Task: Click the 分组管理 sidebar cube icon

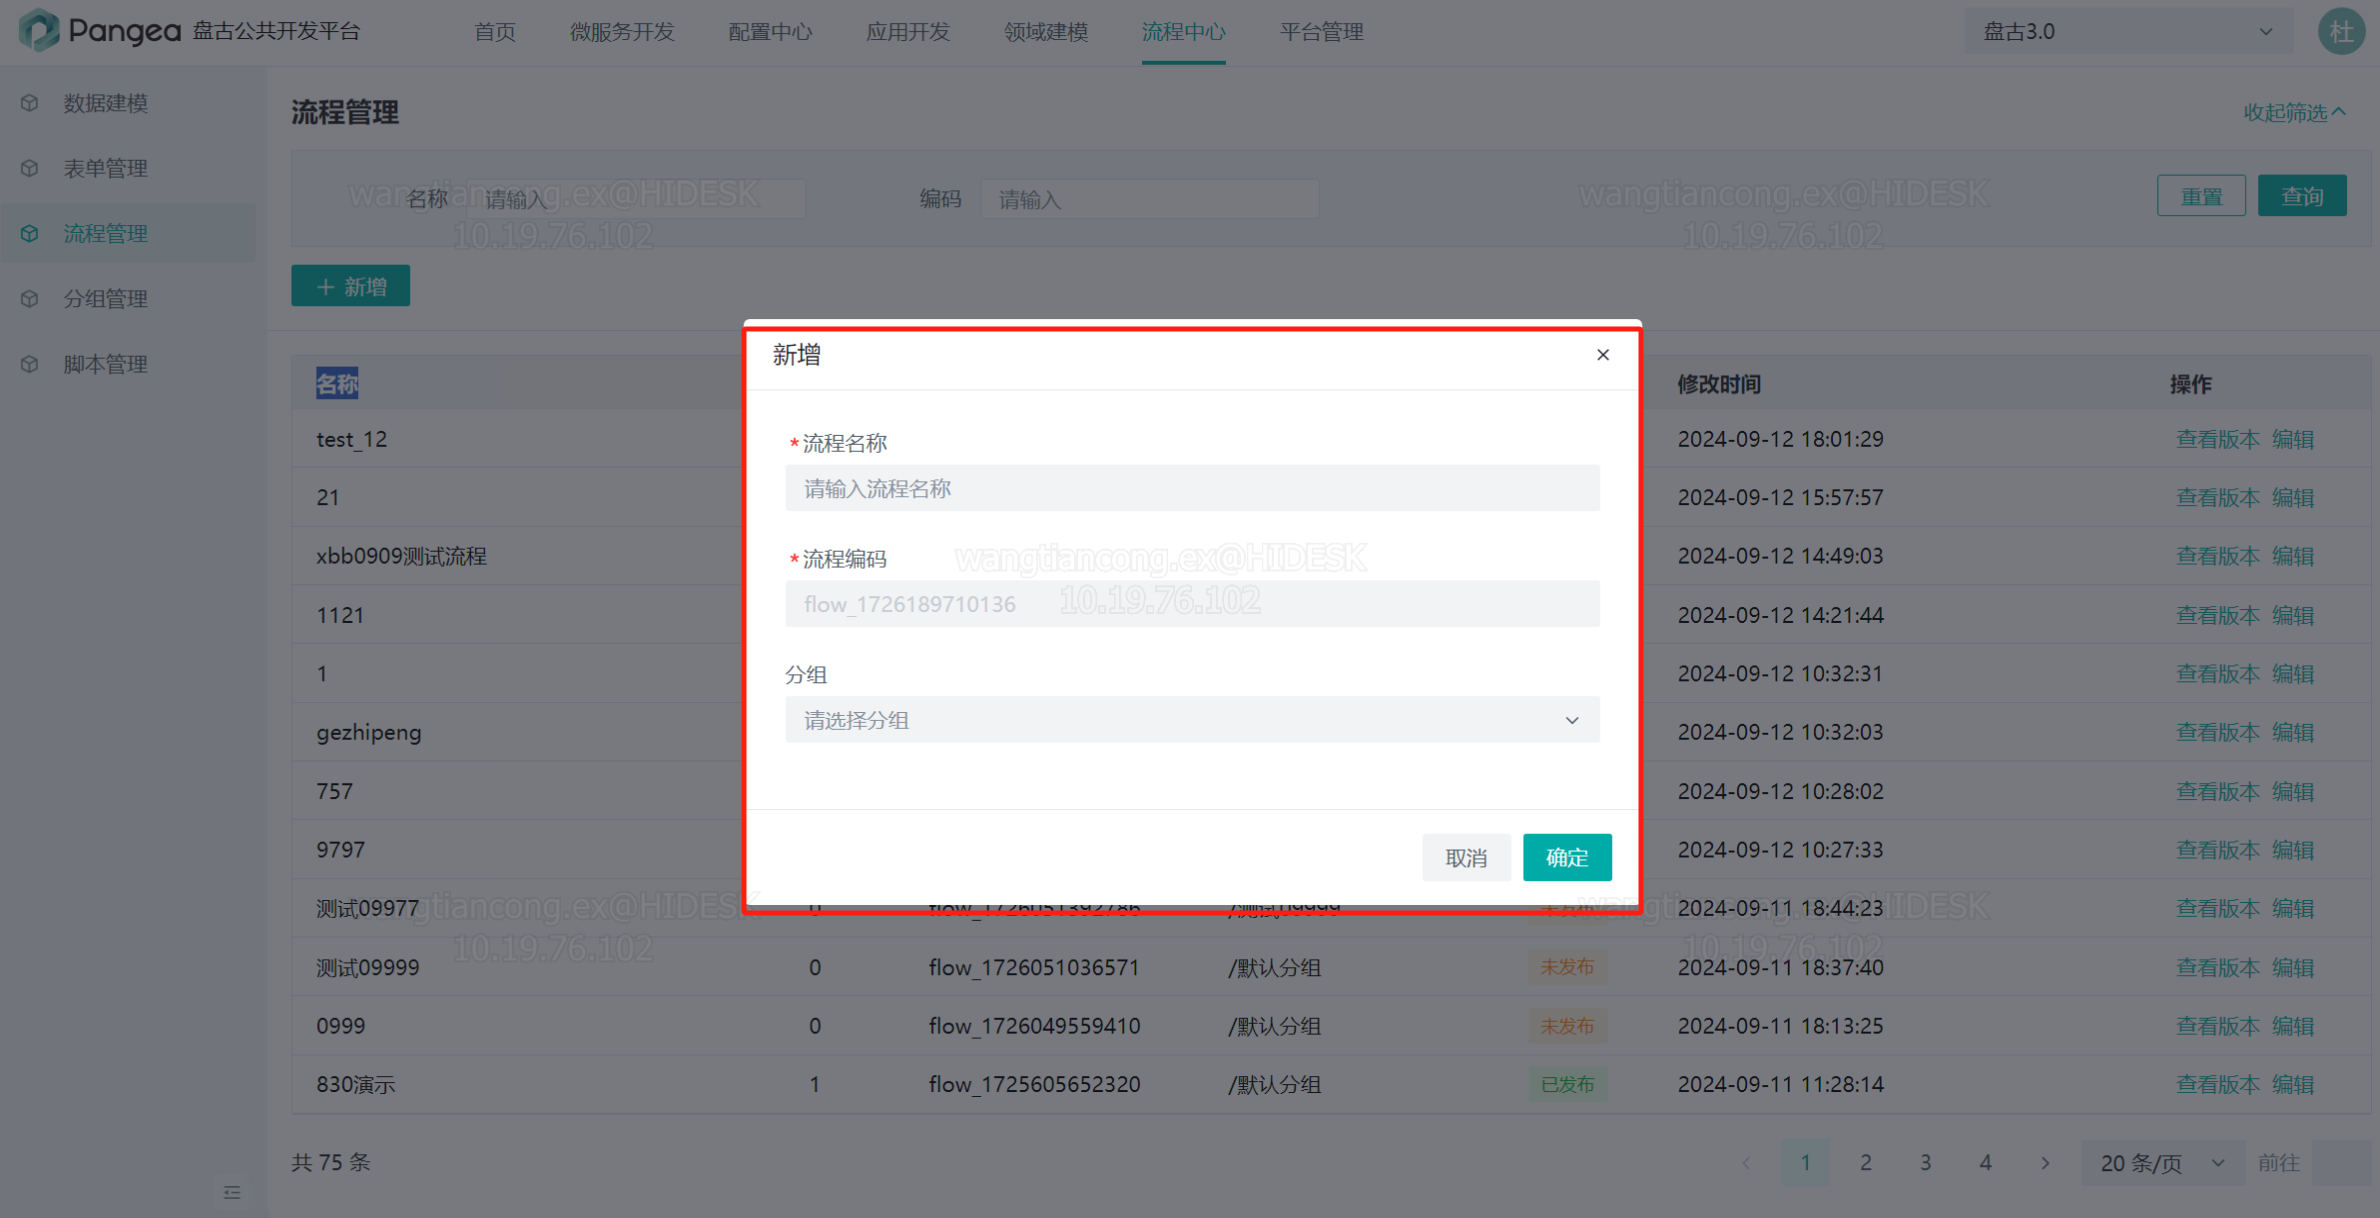Action: tap(30, 298)
